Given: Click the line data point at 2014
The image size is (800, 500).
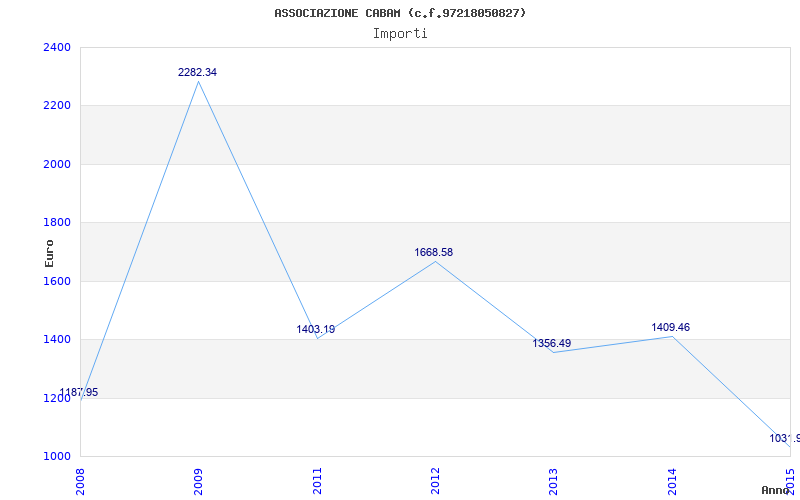Looking at the screenshot, I should [672, 336].
